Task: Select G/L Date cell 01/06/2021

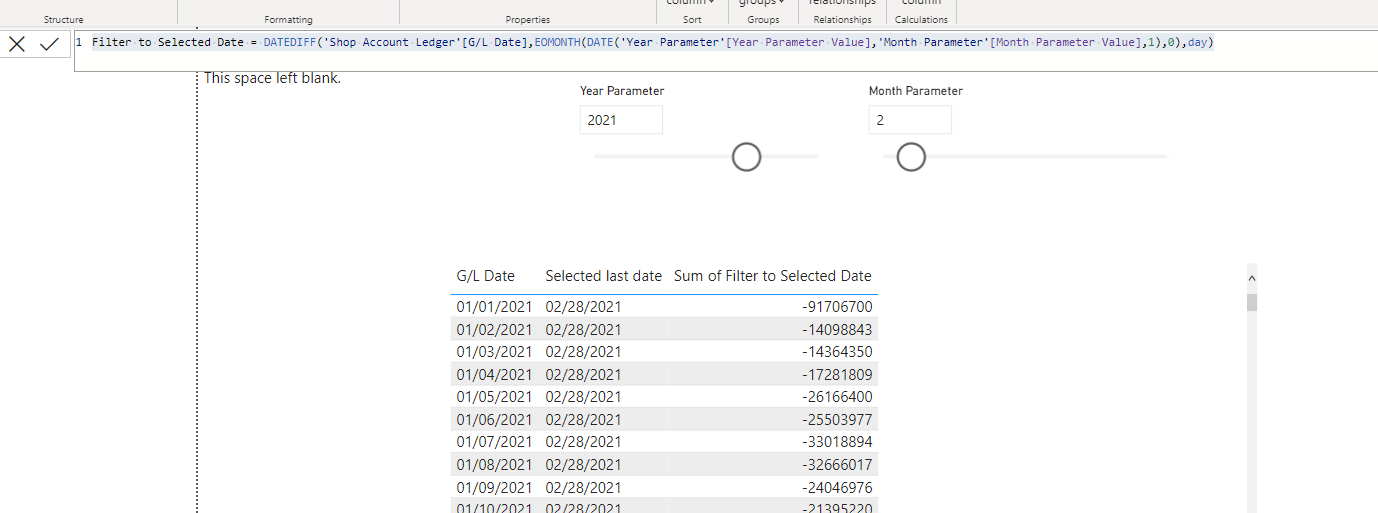Action: click(495, 420)
